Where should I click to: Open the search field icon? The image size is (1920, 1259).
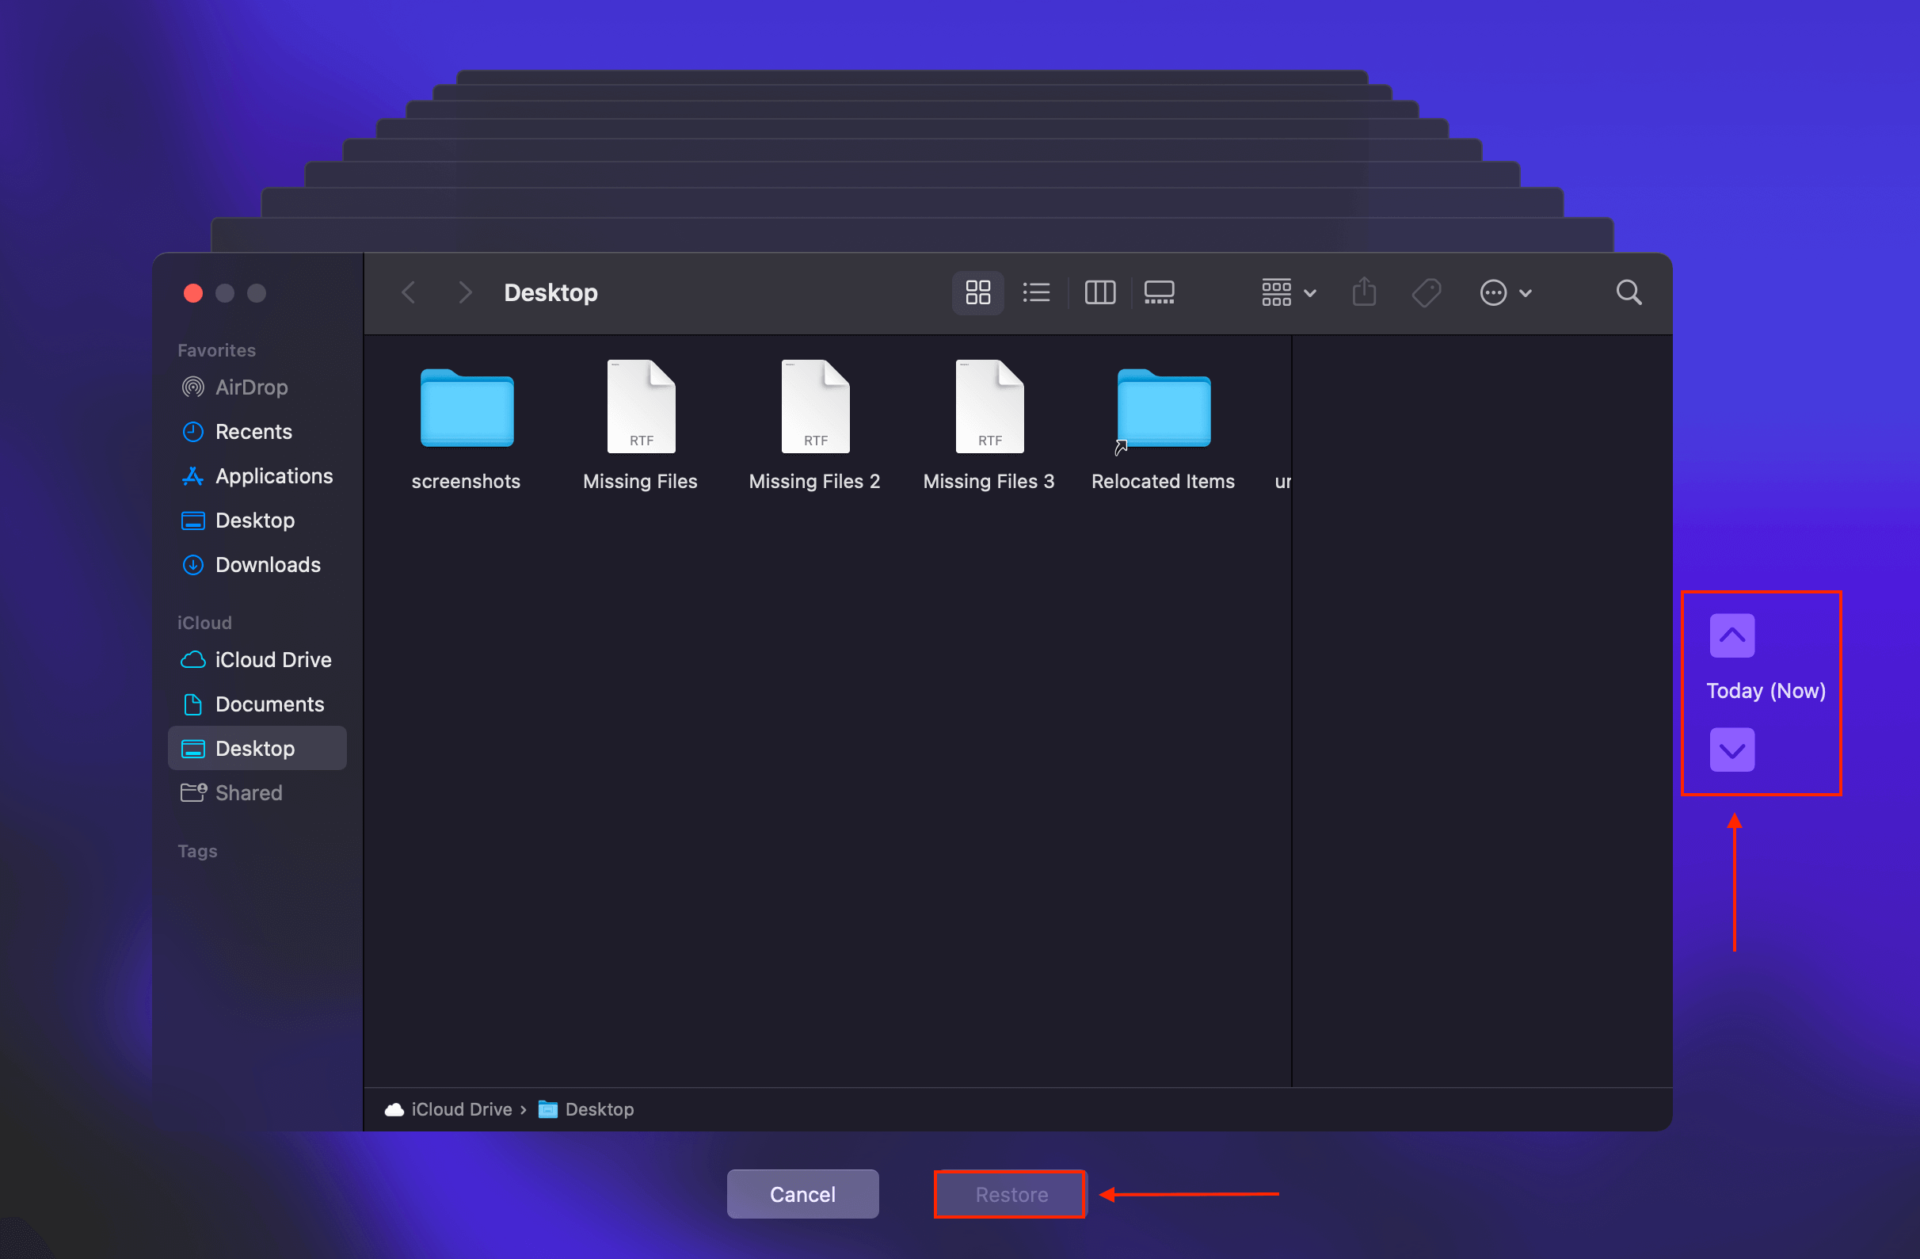pos(1628,292)
